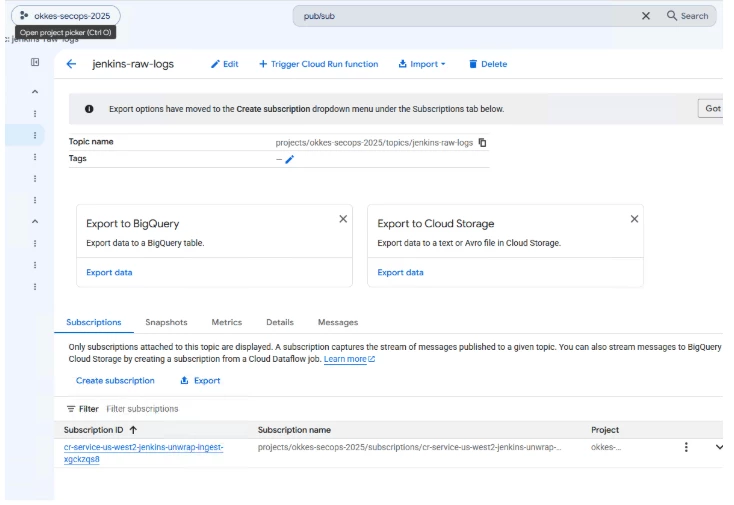The height and width of the screenshot is (505, 734).
Task: Open the Learn more link
Action: 349,359
